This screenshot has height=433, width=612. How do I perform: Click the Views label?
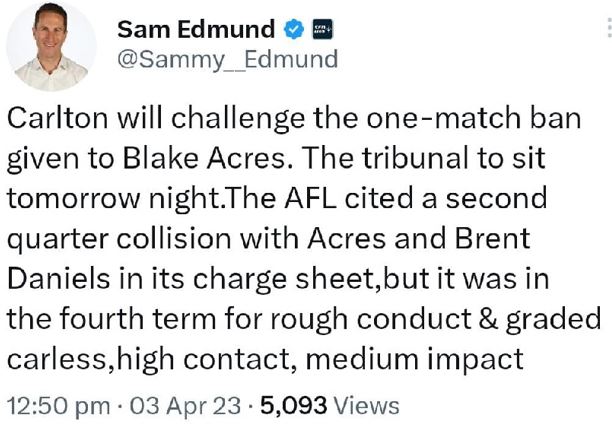(366, 406)
